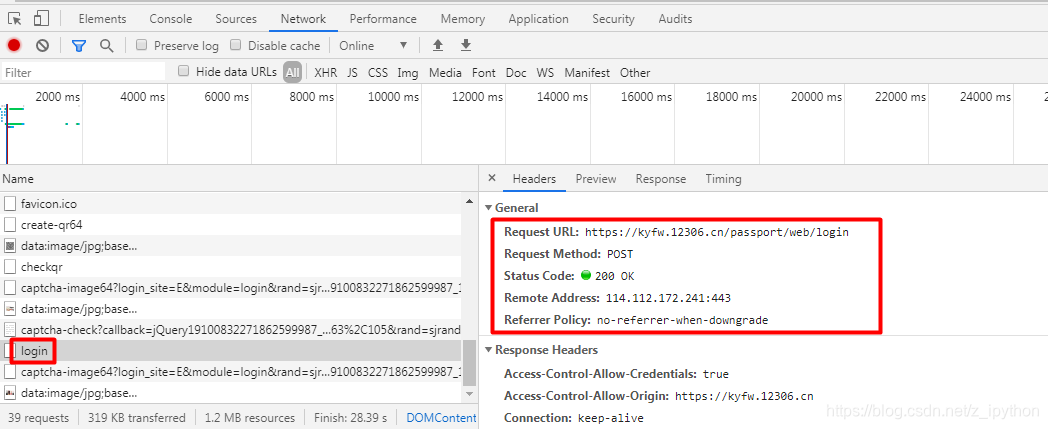Filter requests by XHR

325,72
